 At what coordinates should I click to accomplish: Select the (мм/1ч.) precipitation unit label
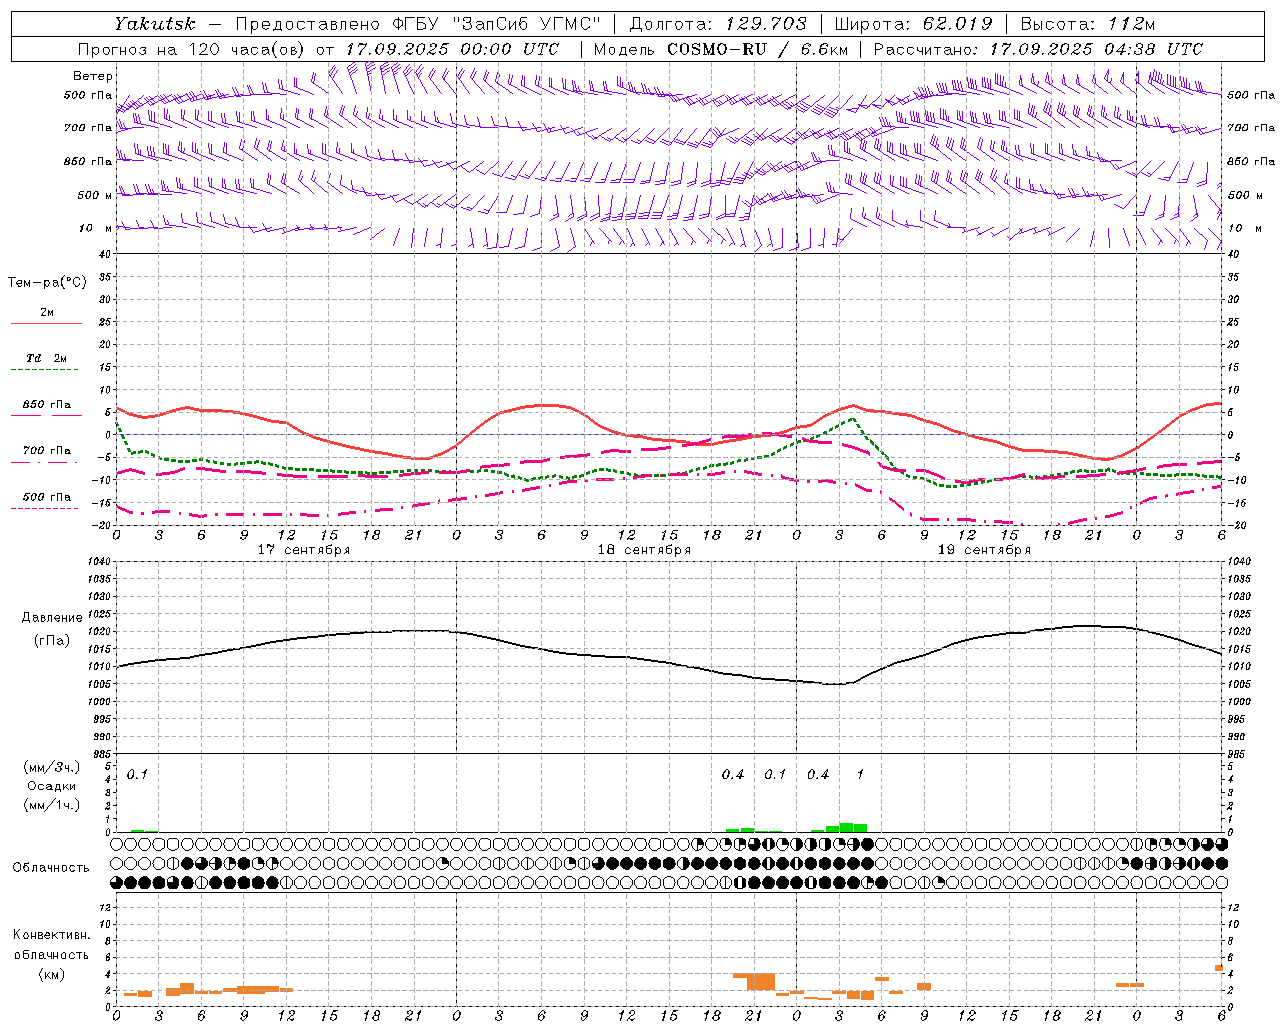point(52,805)
